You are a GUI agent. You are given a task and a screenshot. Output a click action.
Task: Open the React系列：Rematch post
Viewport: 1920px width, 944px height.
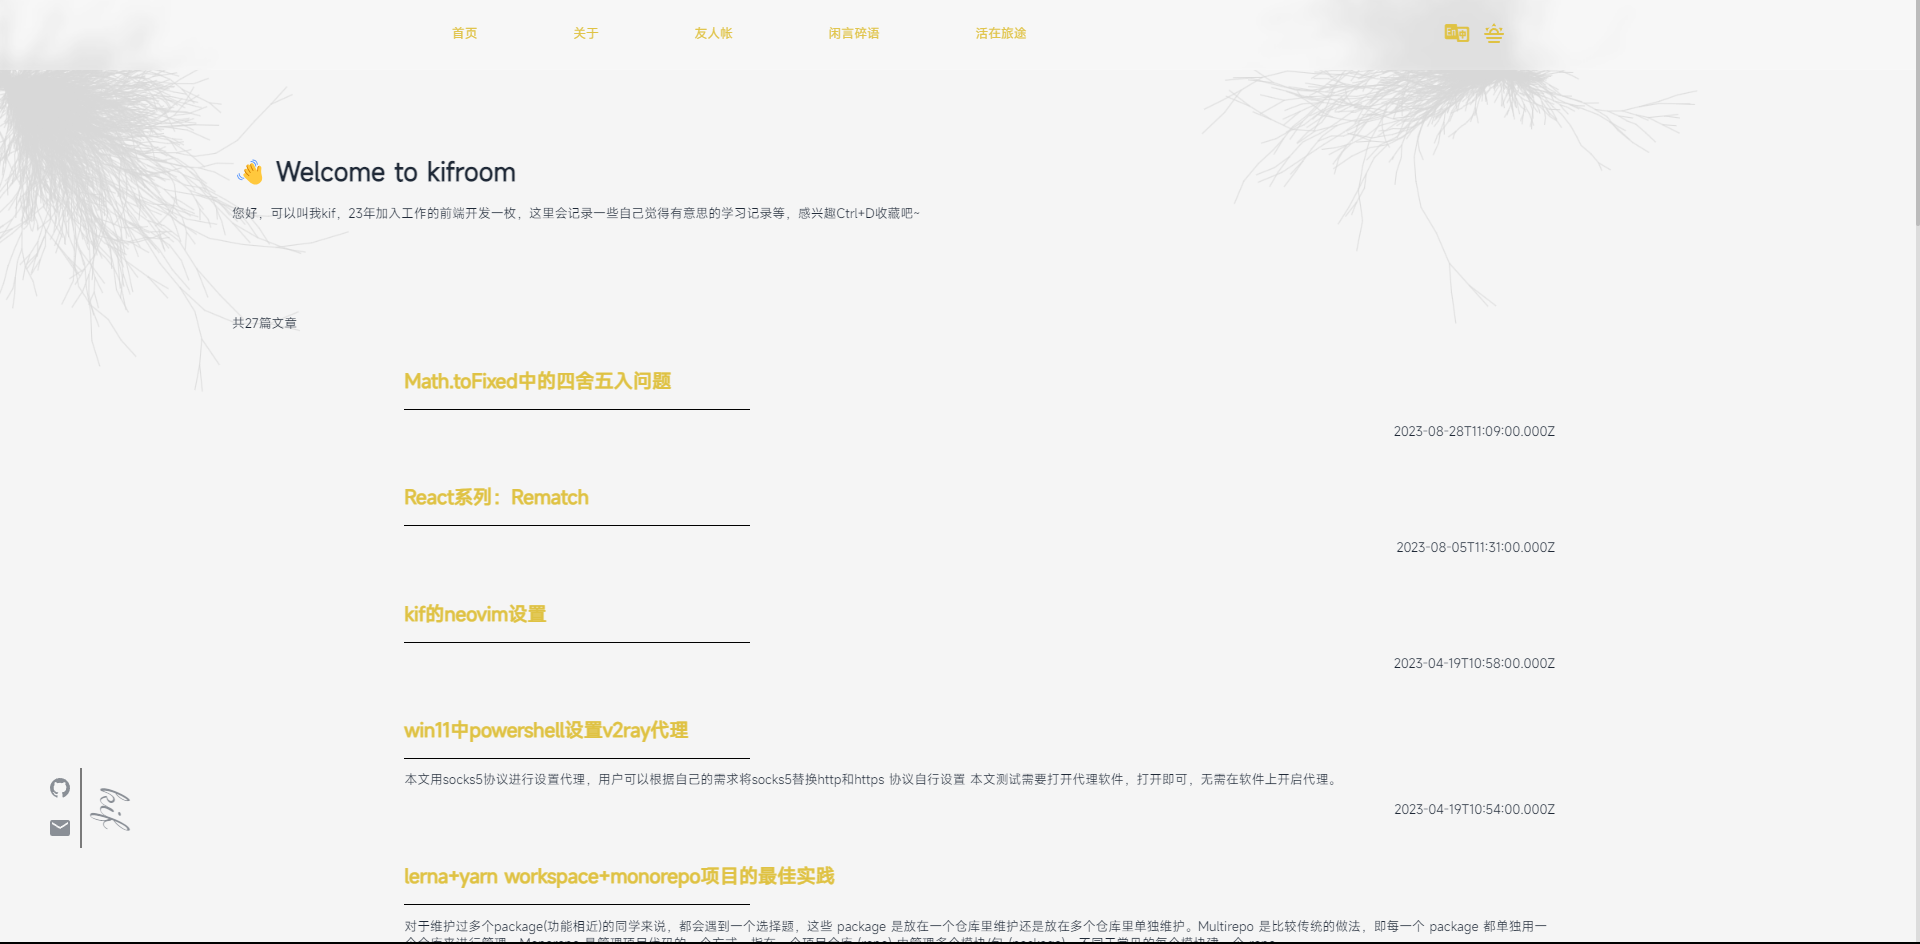coord(496,497)
